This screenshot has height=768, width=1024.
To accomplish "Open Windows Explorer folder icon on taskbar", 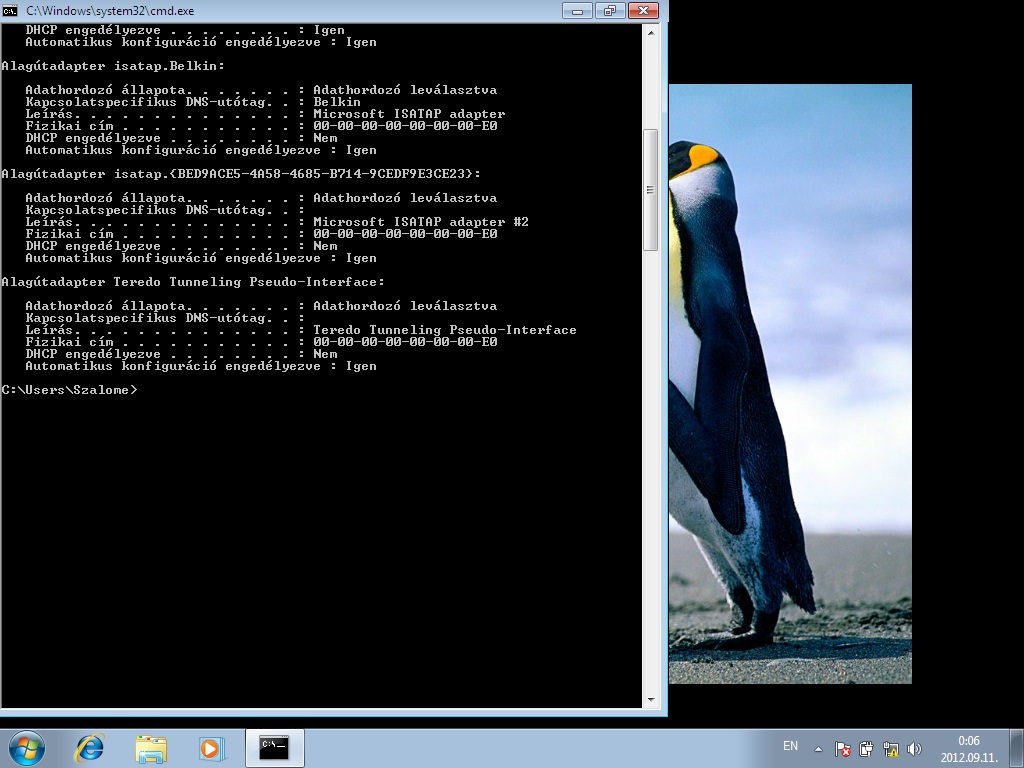I will pyautogui.click(x=151, y=748).
